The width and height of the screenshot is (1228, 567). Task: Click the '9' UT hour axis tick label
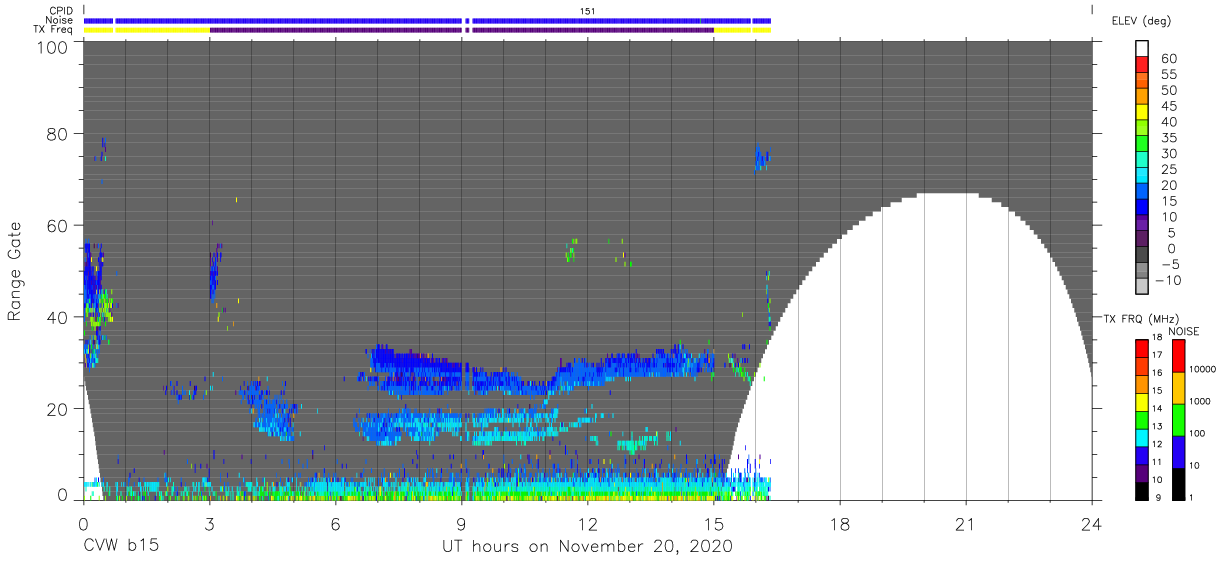click(x=461, y=523)
